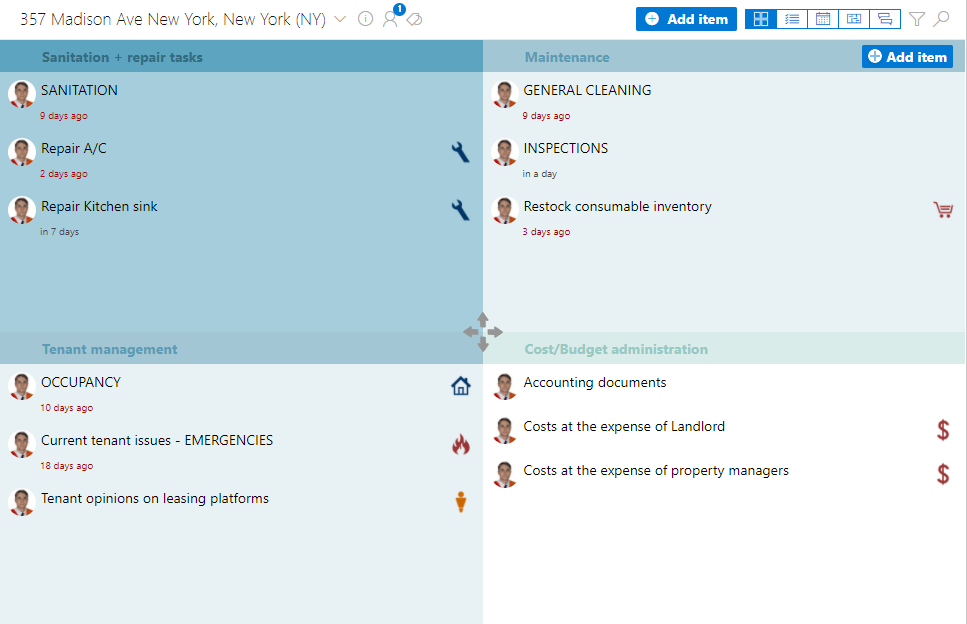
Task: Open the Repair Kitchen sink item
Action: (99, 207)
